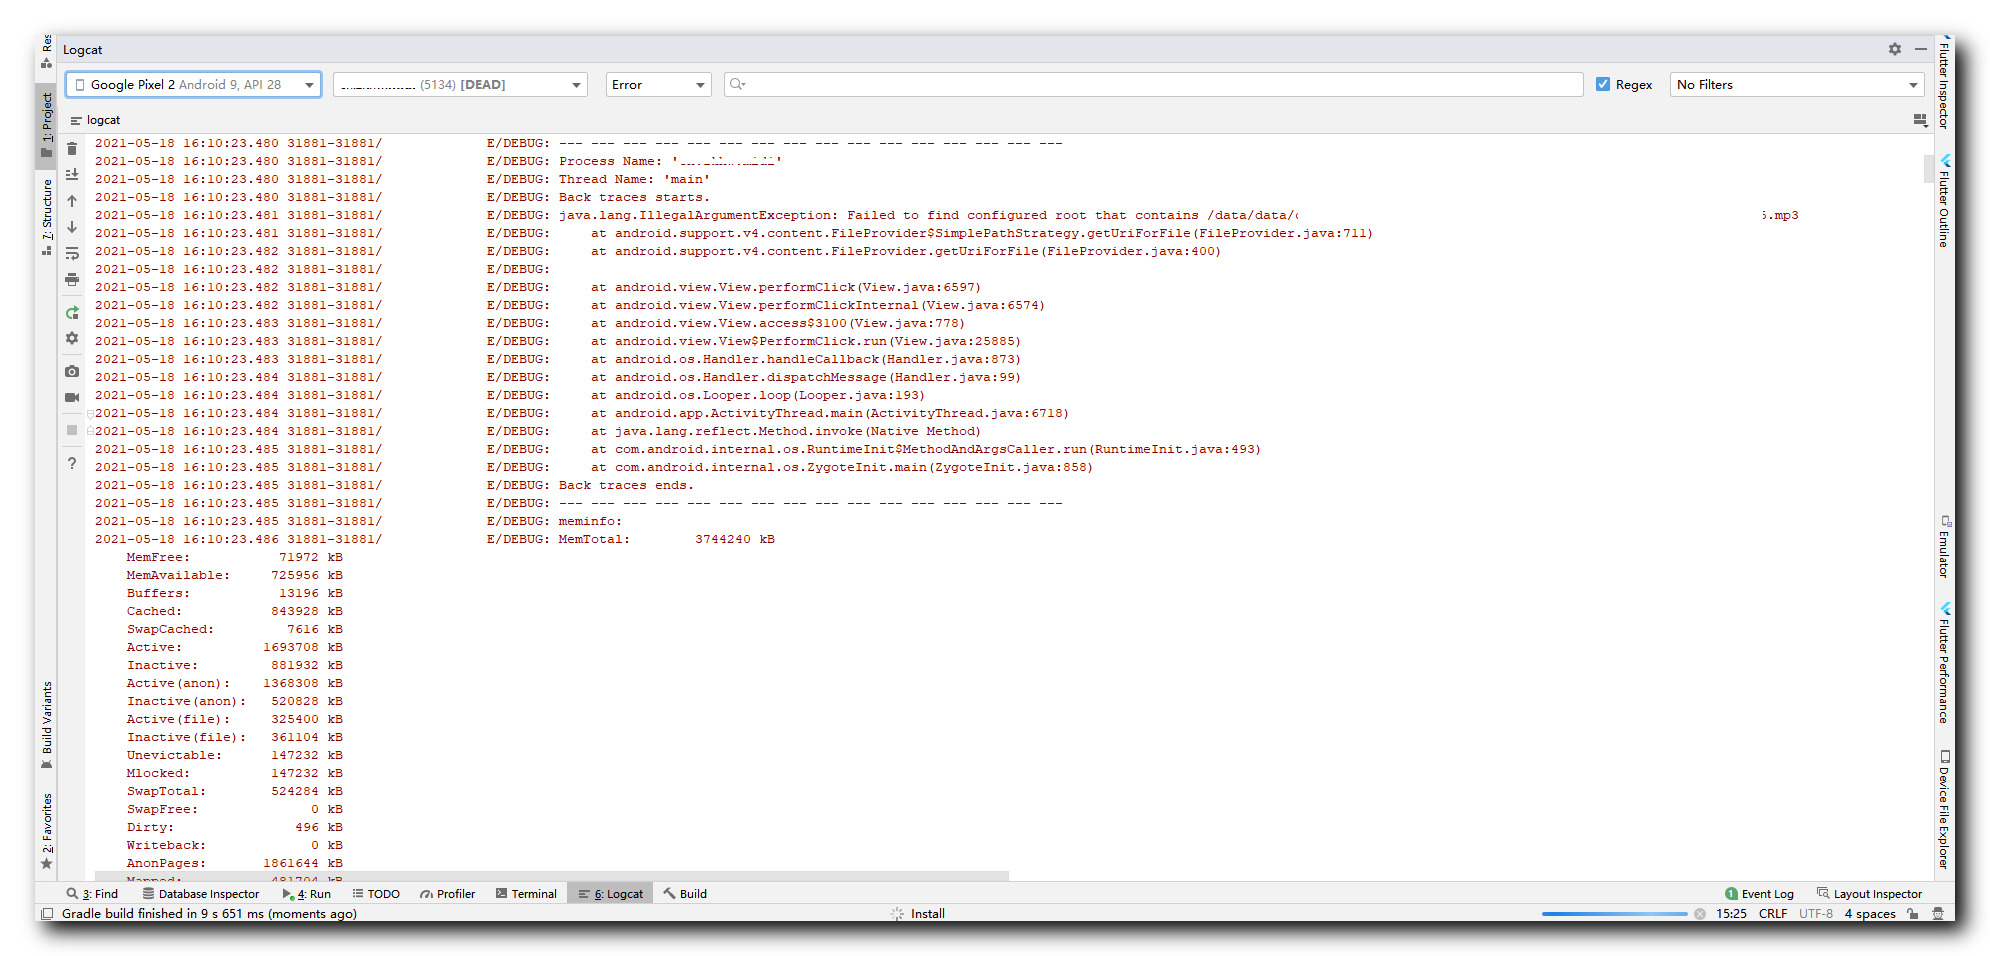Viewport: 1990px width, 956px height.
Task: Toggle soft-wrap icon in logcat toolbar
Action: click(72, 254)
